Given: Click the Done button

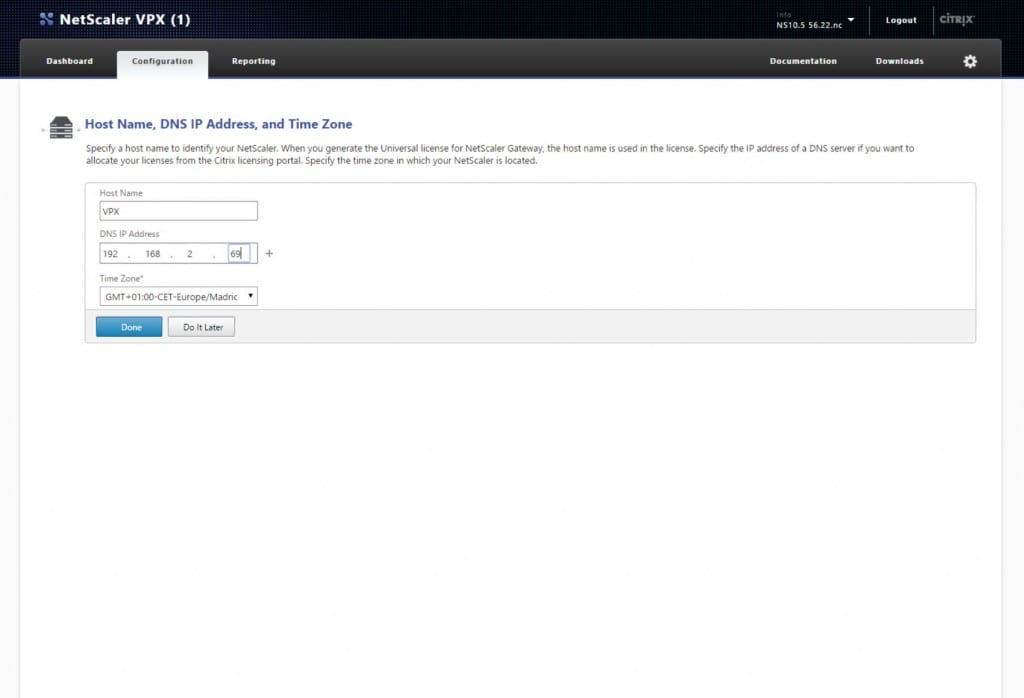Looking at the screenshot, I should (x=128, y=326).
